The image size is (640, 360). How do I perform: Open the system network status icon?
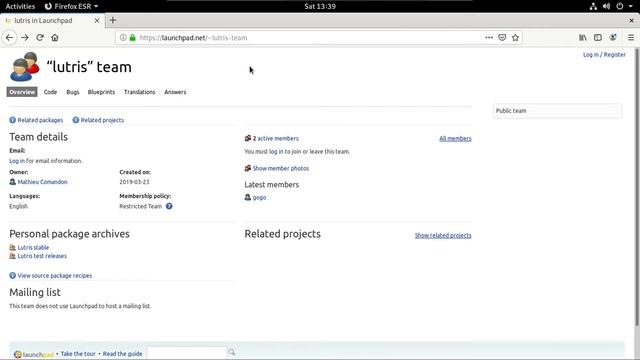[x=593, y=6]
